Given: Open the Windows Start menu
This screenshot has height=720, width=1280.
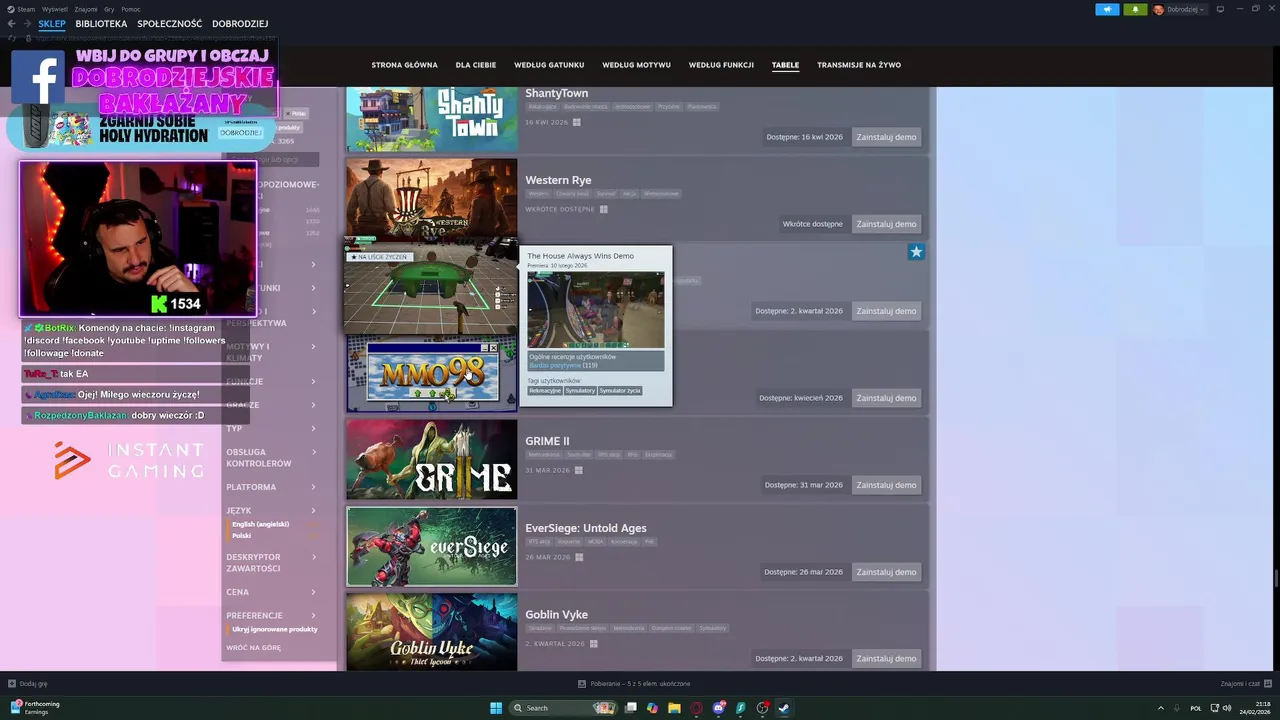Looking at the screenshot, I should (x=496, y=708).
